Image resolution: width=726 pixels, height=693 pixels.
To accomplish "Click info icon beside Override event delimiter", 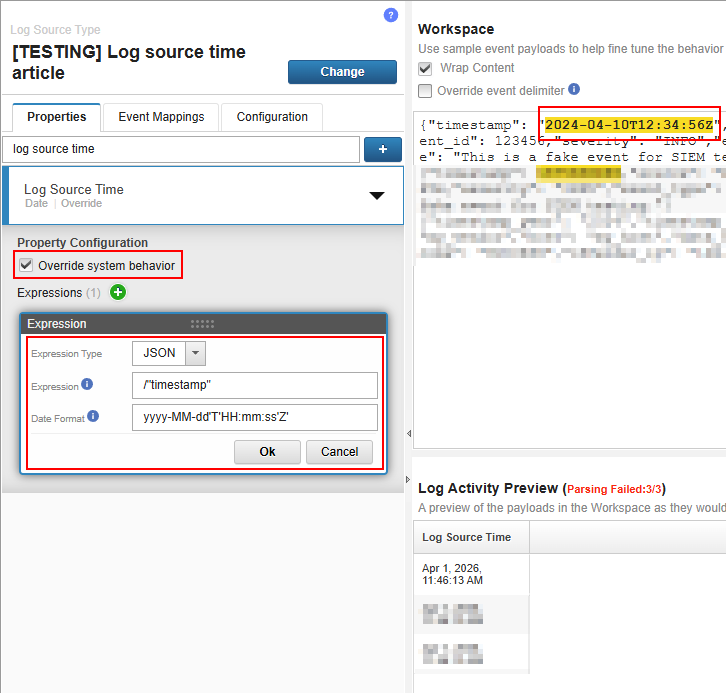I will tap(574, 90).
